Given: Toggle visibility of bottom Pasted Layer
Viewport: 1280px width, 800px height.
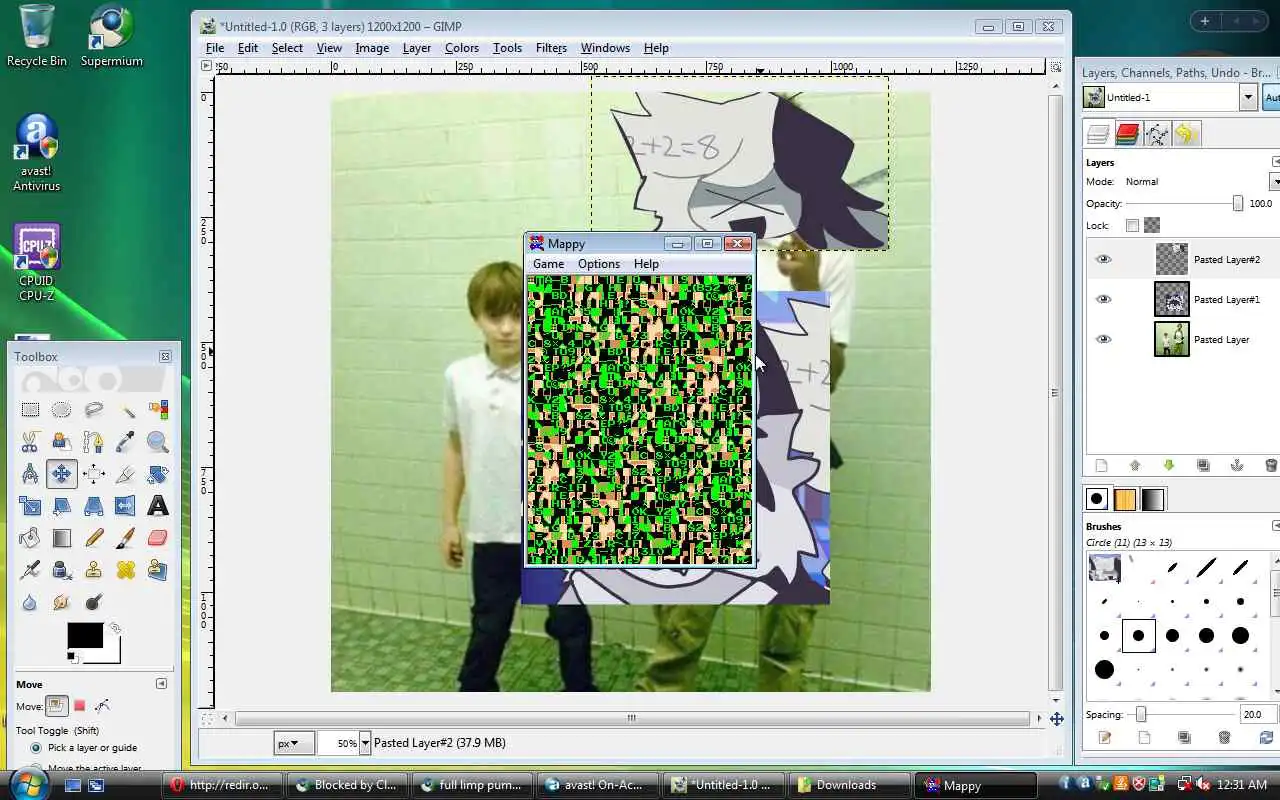Looking at the screenshot, I should [1103, 339].
